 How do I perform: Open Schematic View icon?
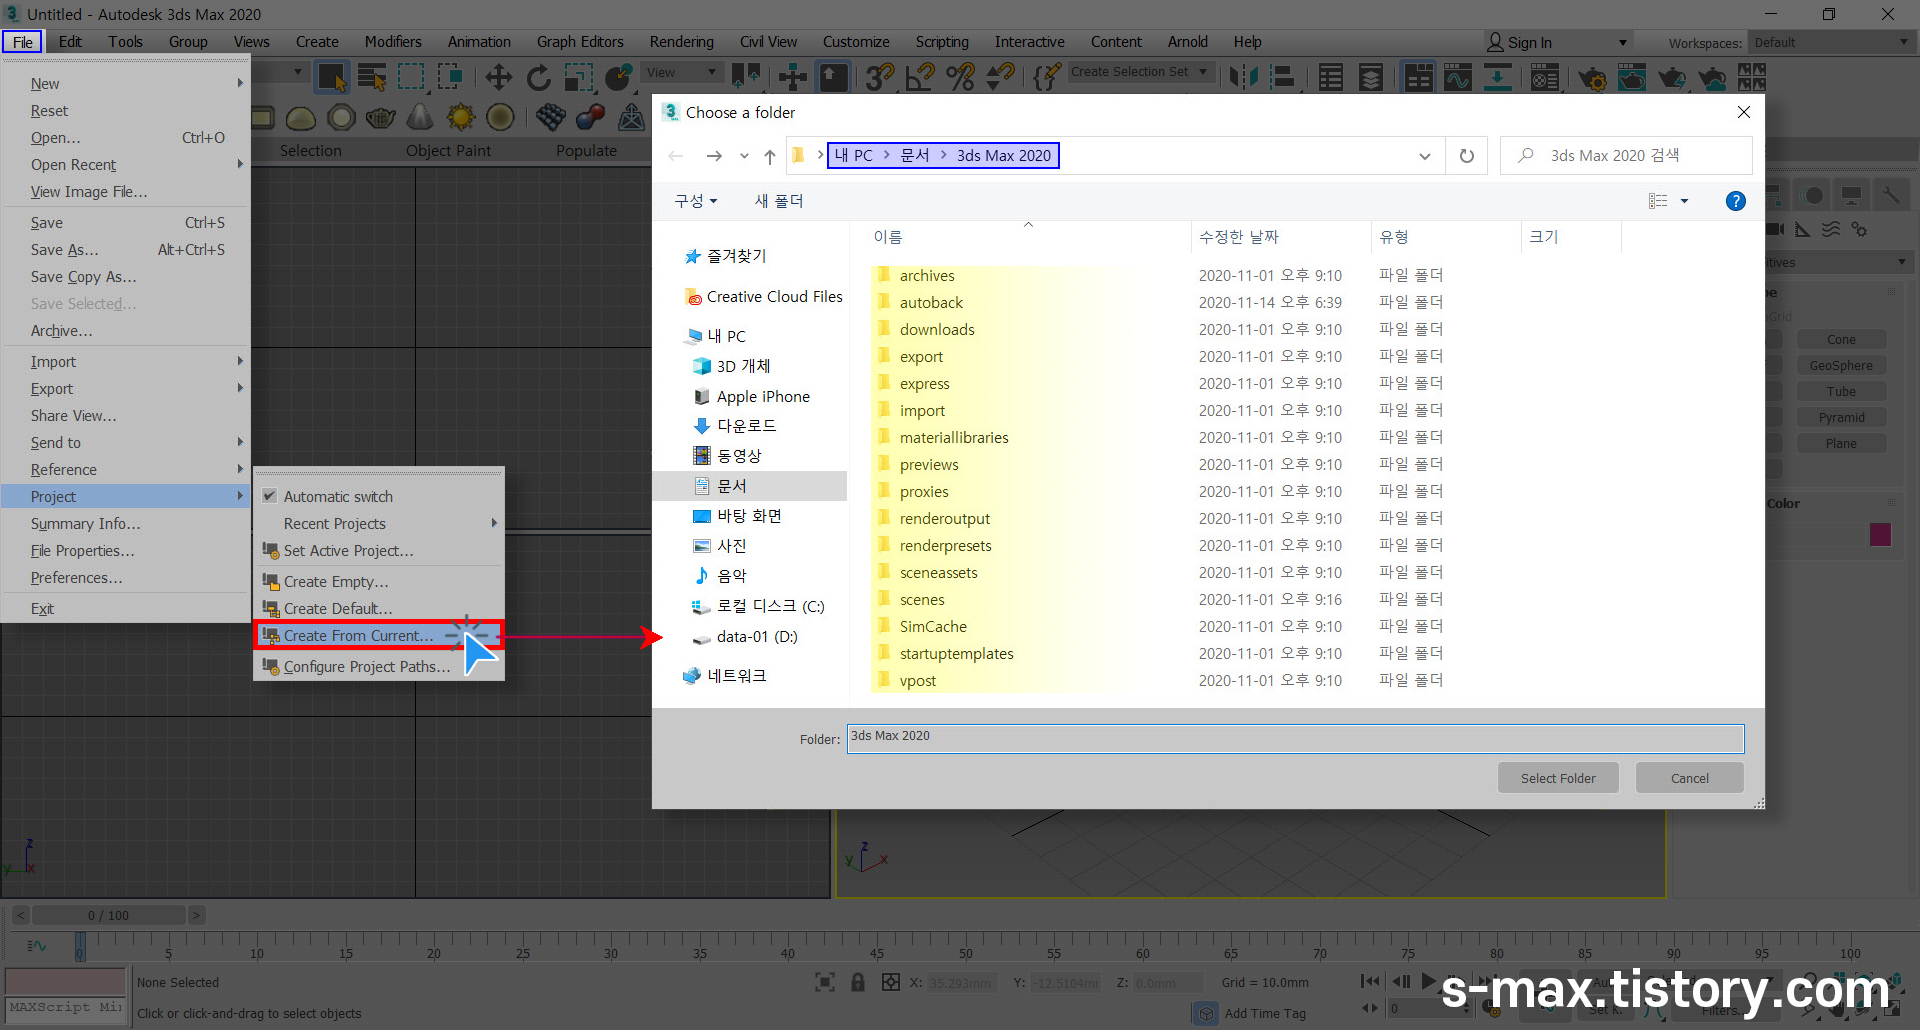[1498, 77]
